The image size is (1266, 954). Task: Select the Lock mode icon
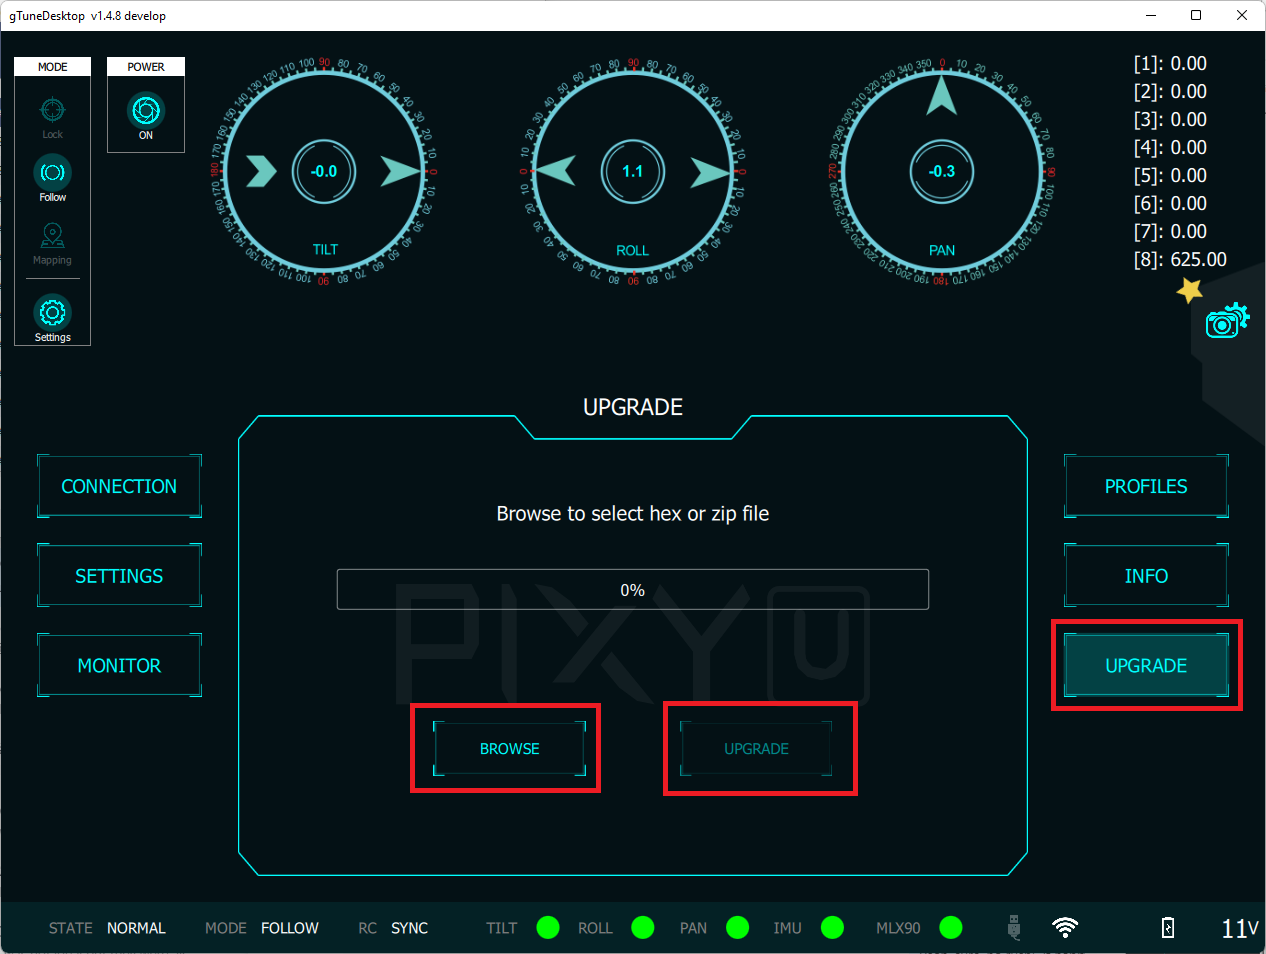click(52, 111)
